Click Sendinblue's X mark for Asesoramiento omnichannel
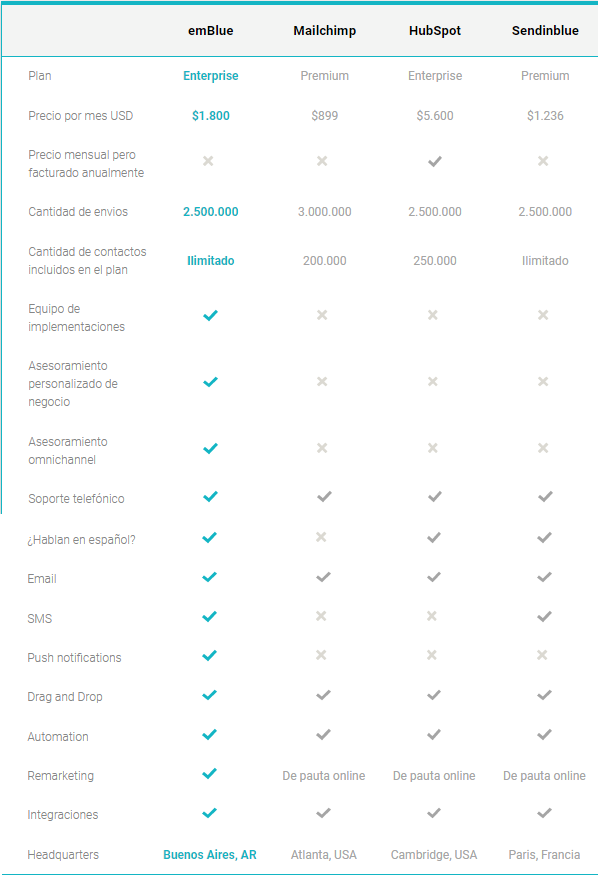The image size is (598, 875). 543,448
